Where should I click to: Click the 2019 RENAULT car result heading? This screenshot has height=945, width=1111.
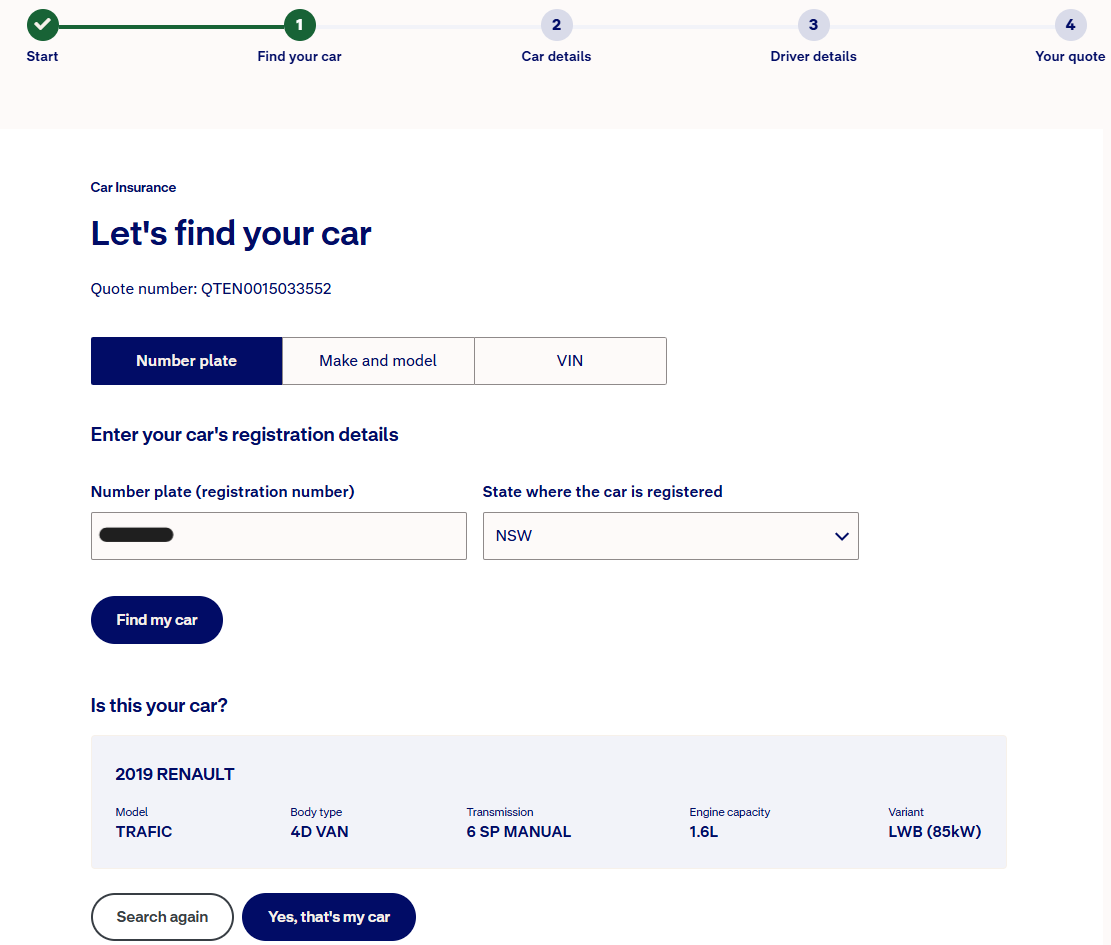(175, 774)
